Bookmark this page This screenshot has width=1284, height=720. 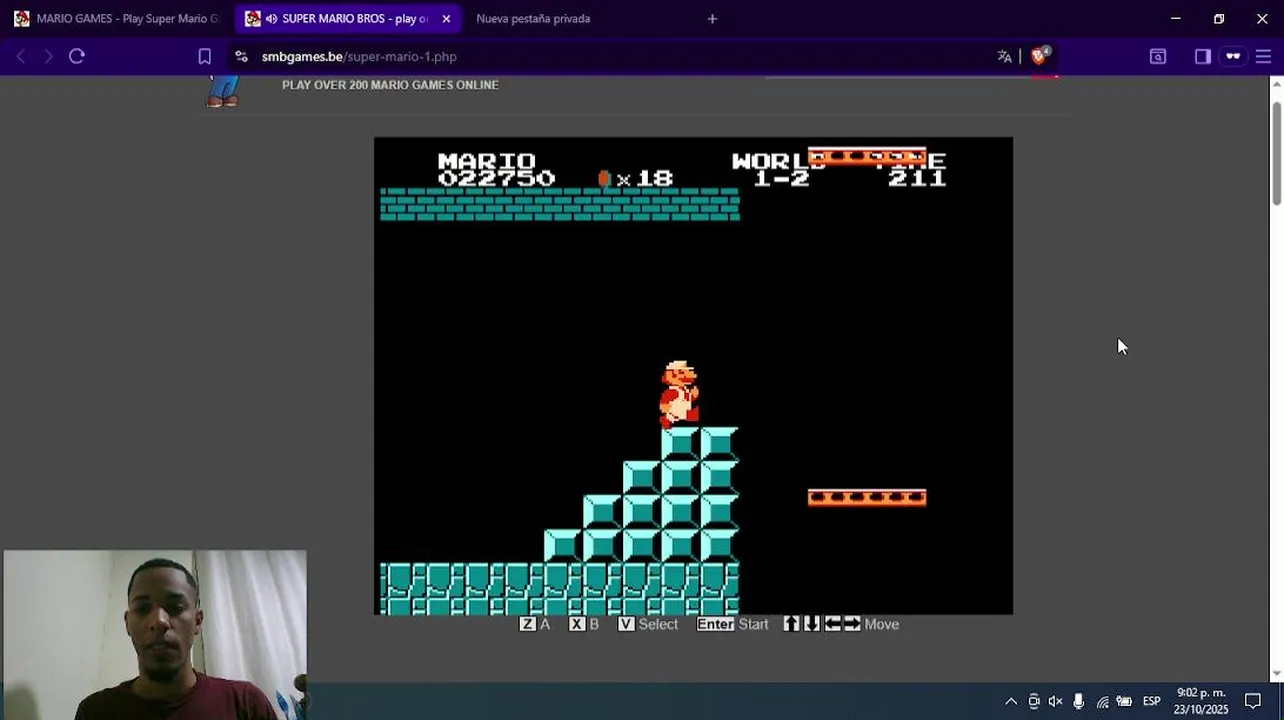(x=204, y=56)
